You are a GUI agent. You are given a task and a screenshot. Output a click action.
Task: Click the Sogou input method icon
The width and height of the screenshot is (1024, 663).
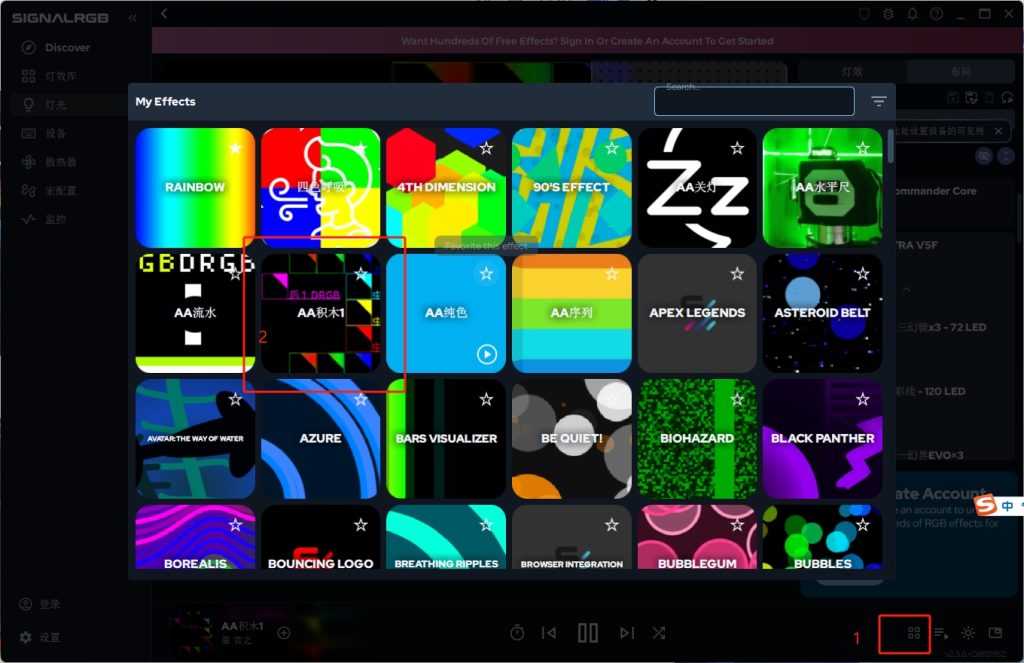986,504
